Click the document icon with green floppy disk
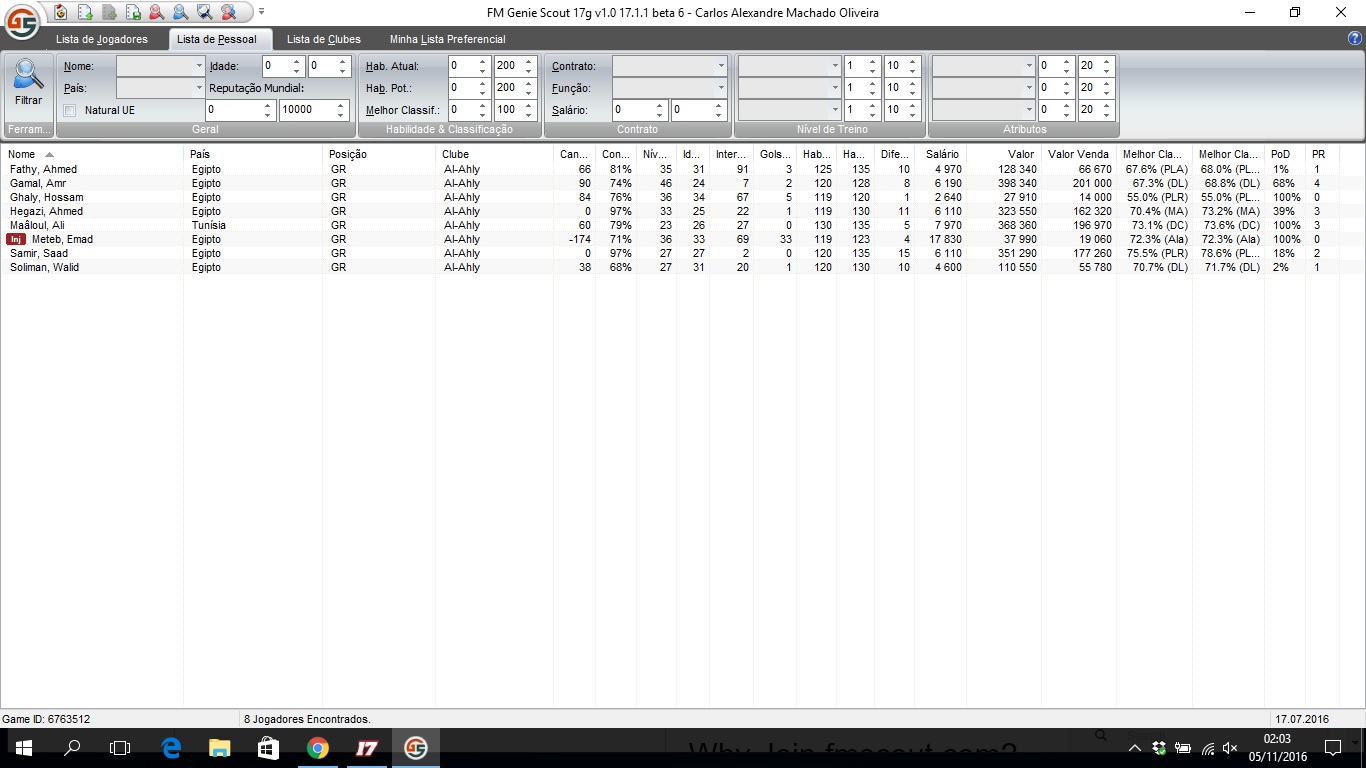 tap(133, 12)
